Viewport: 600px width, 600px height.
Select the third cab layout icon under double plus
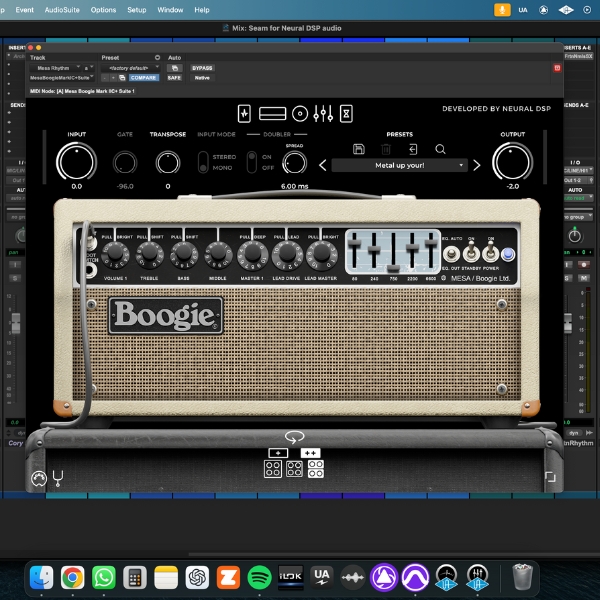[x=316, y=469]
